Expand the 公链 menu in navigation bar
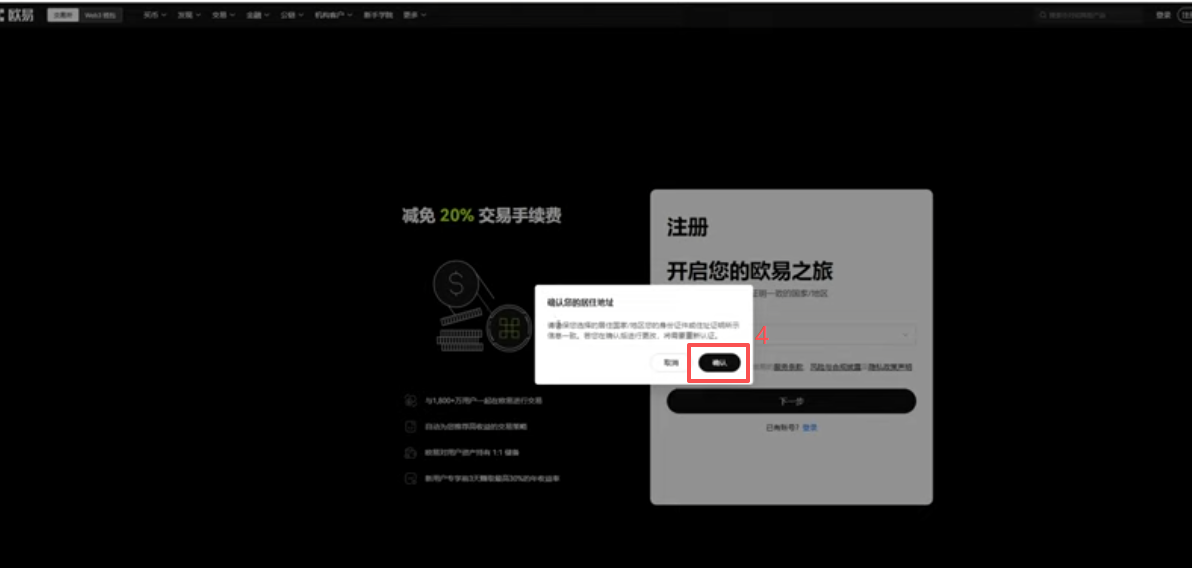This screenshot has width=1192, height=568. (291, 15)
